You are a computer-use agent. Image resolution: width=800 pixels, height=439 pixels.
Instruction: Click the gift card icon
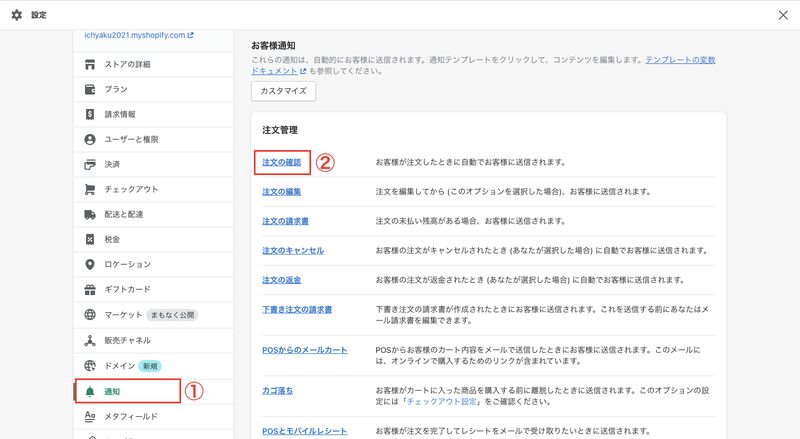(90, 289)
